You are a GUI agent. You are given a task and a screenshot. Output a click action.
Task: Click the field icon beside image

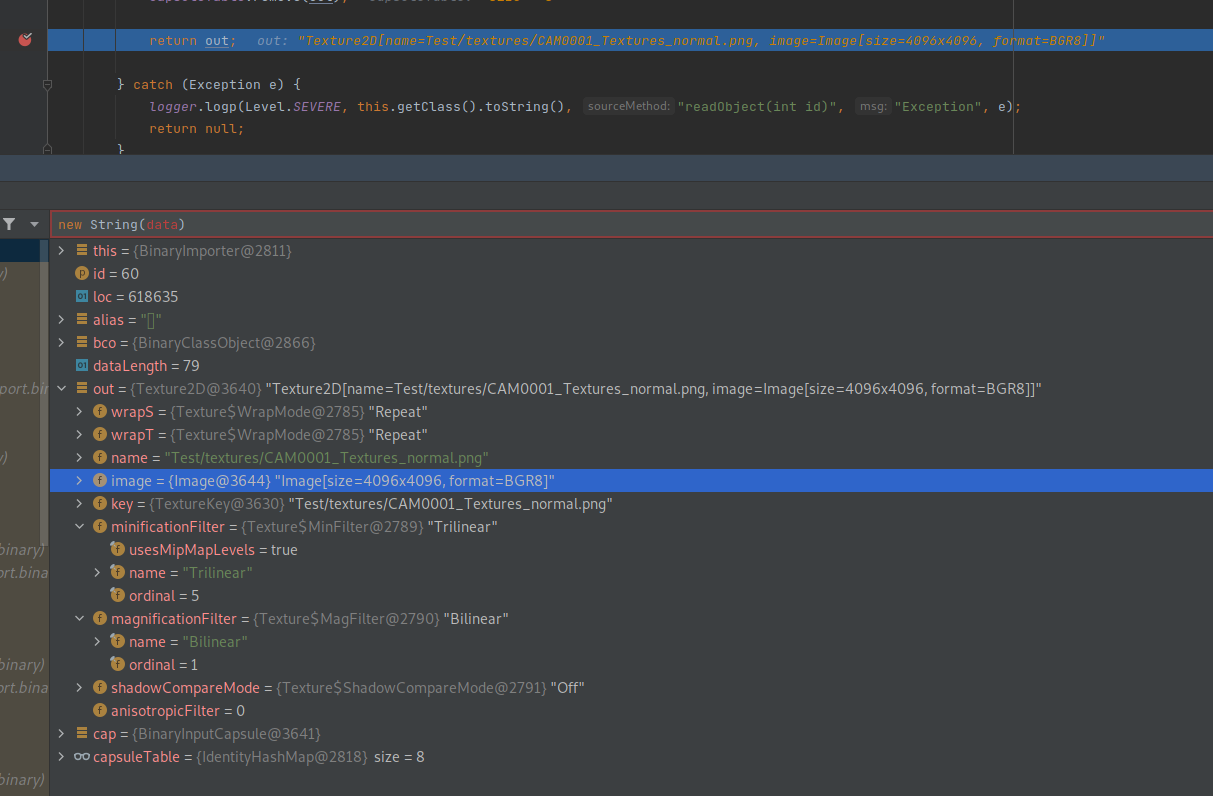(x=100, y=481)
